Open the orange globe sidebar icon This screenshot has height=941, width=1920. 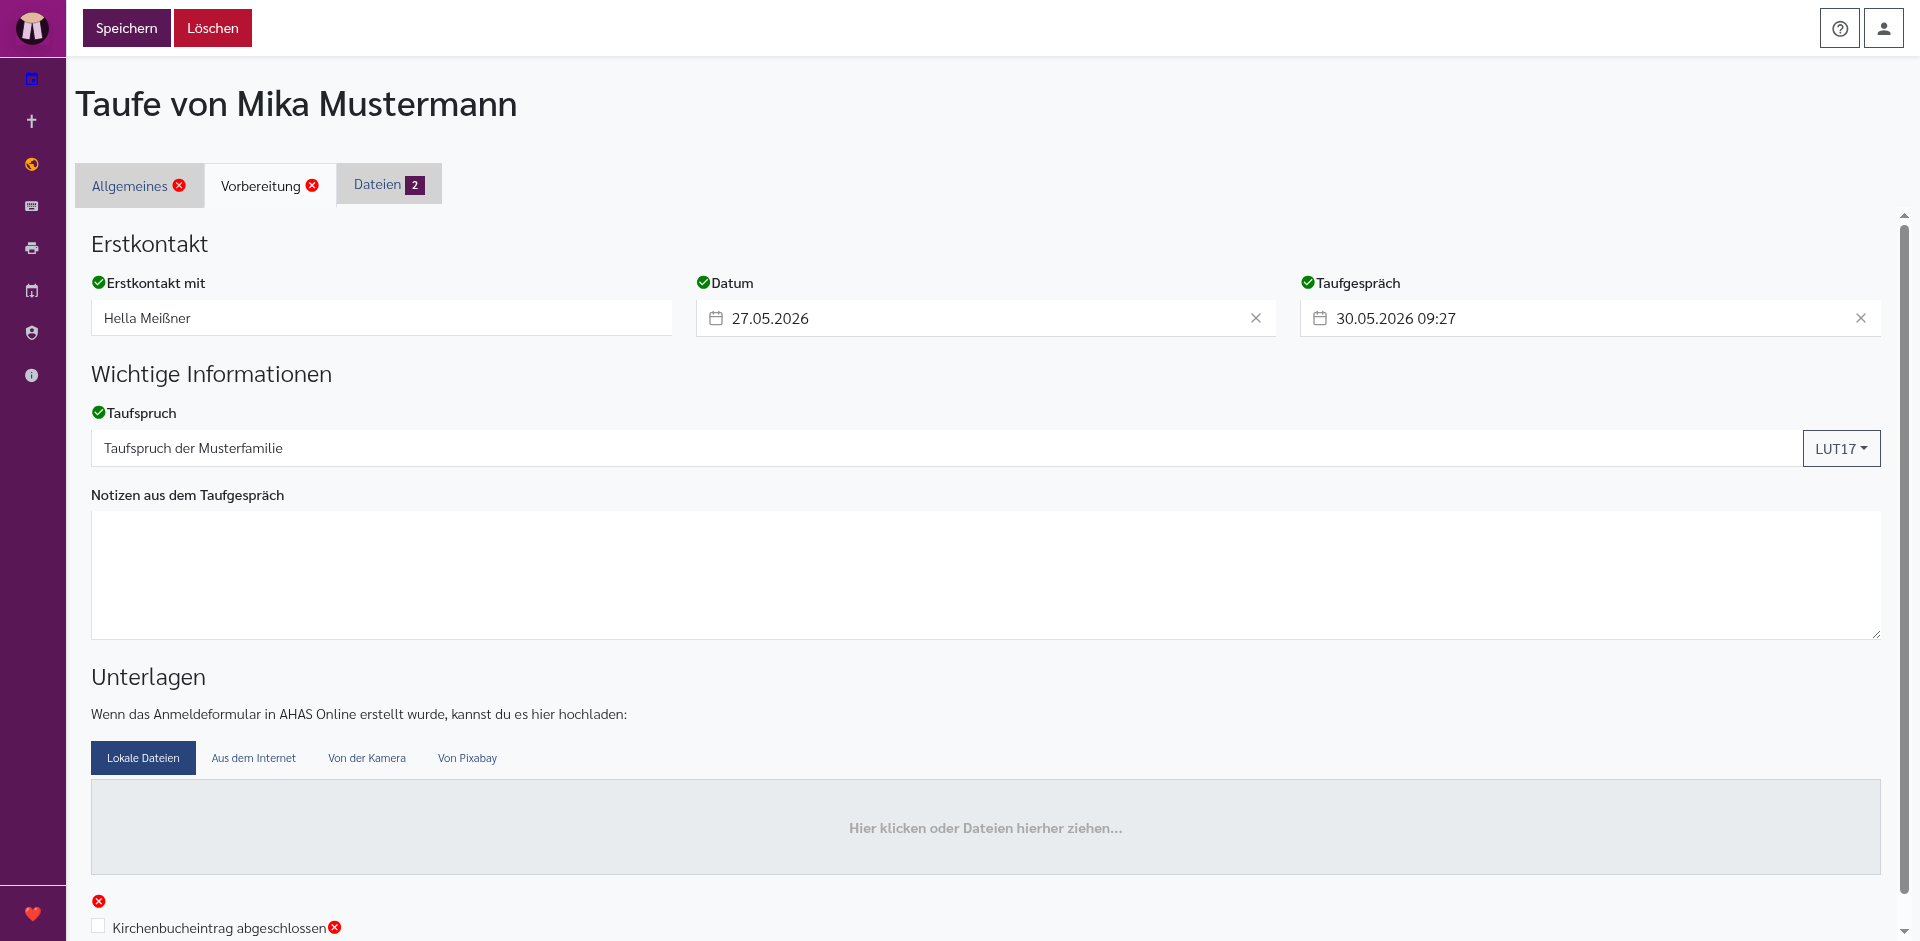[32, 164]
